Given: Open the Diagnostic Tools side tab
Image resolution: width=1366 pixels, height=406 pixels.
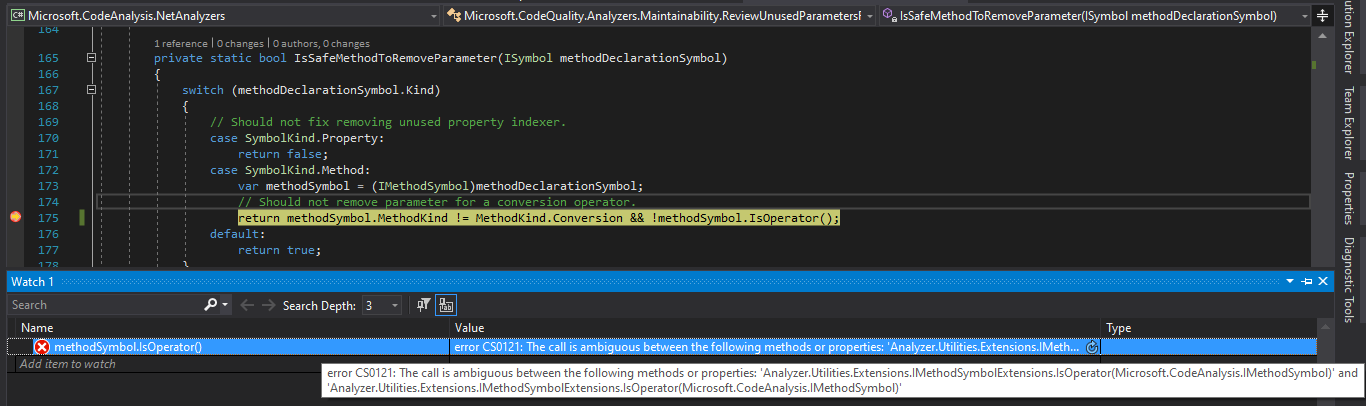Looking at the screenshot, I should tap(1348, 279).
